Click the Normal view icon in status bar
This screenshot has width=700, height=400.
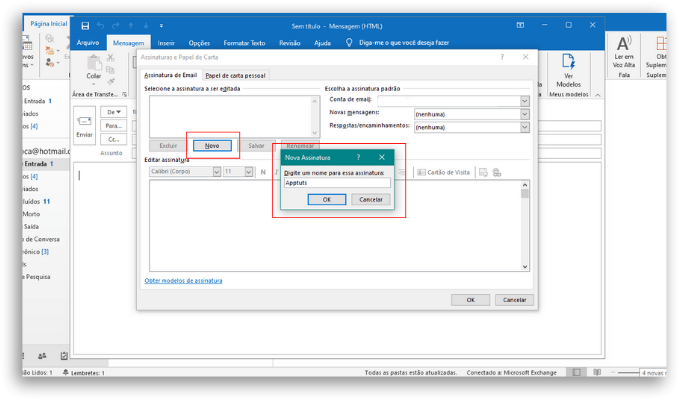(576, 372)
